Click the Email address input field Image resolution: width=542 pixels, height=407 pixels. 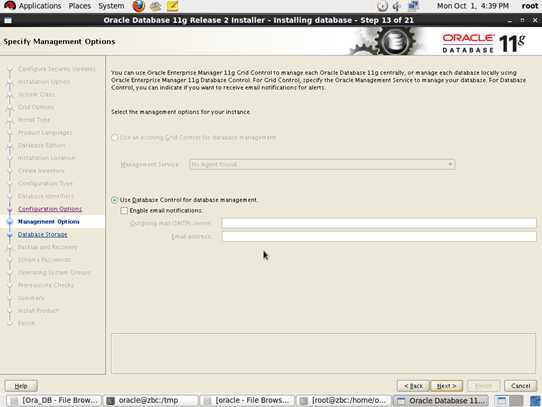click(x=379, y=237)
